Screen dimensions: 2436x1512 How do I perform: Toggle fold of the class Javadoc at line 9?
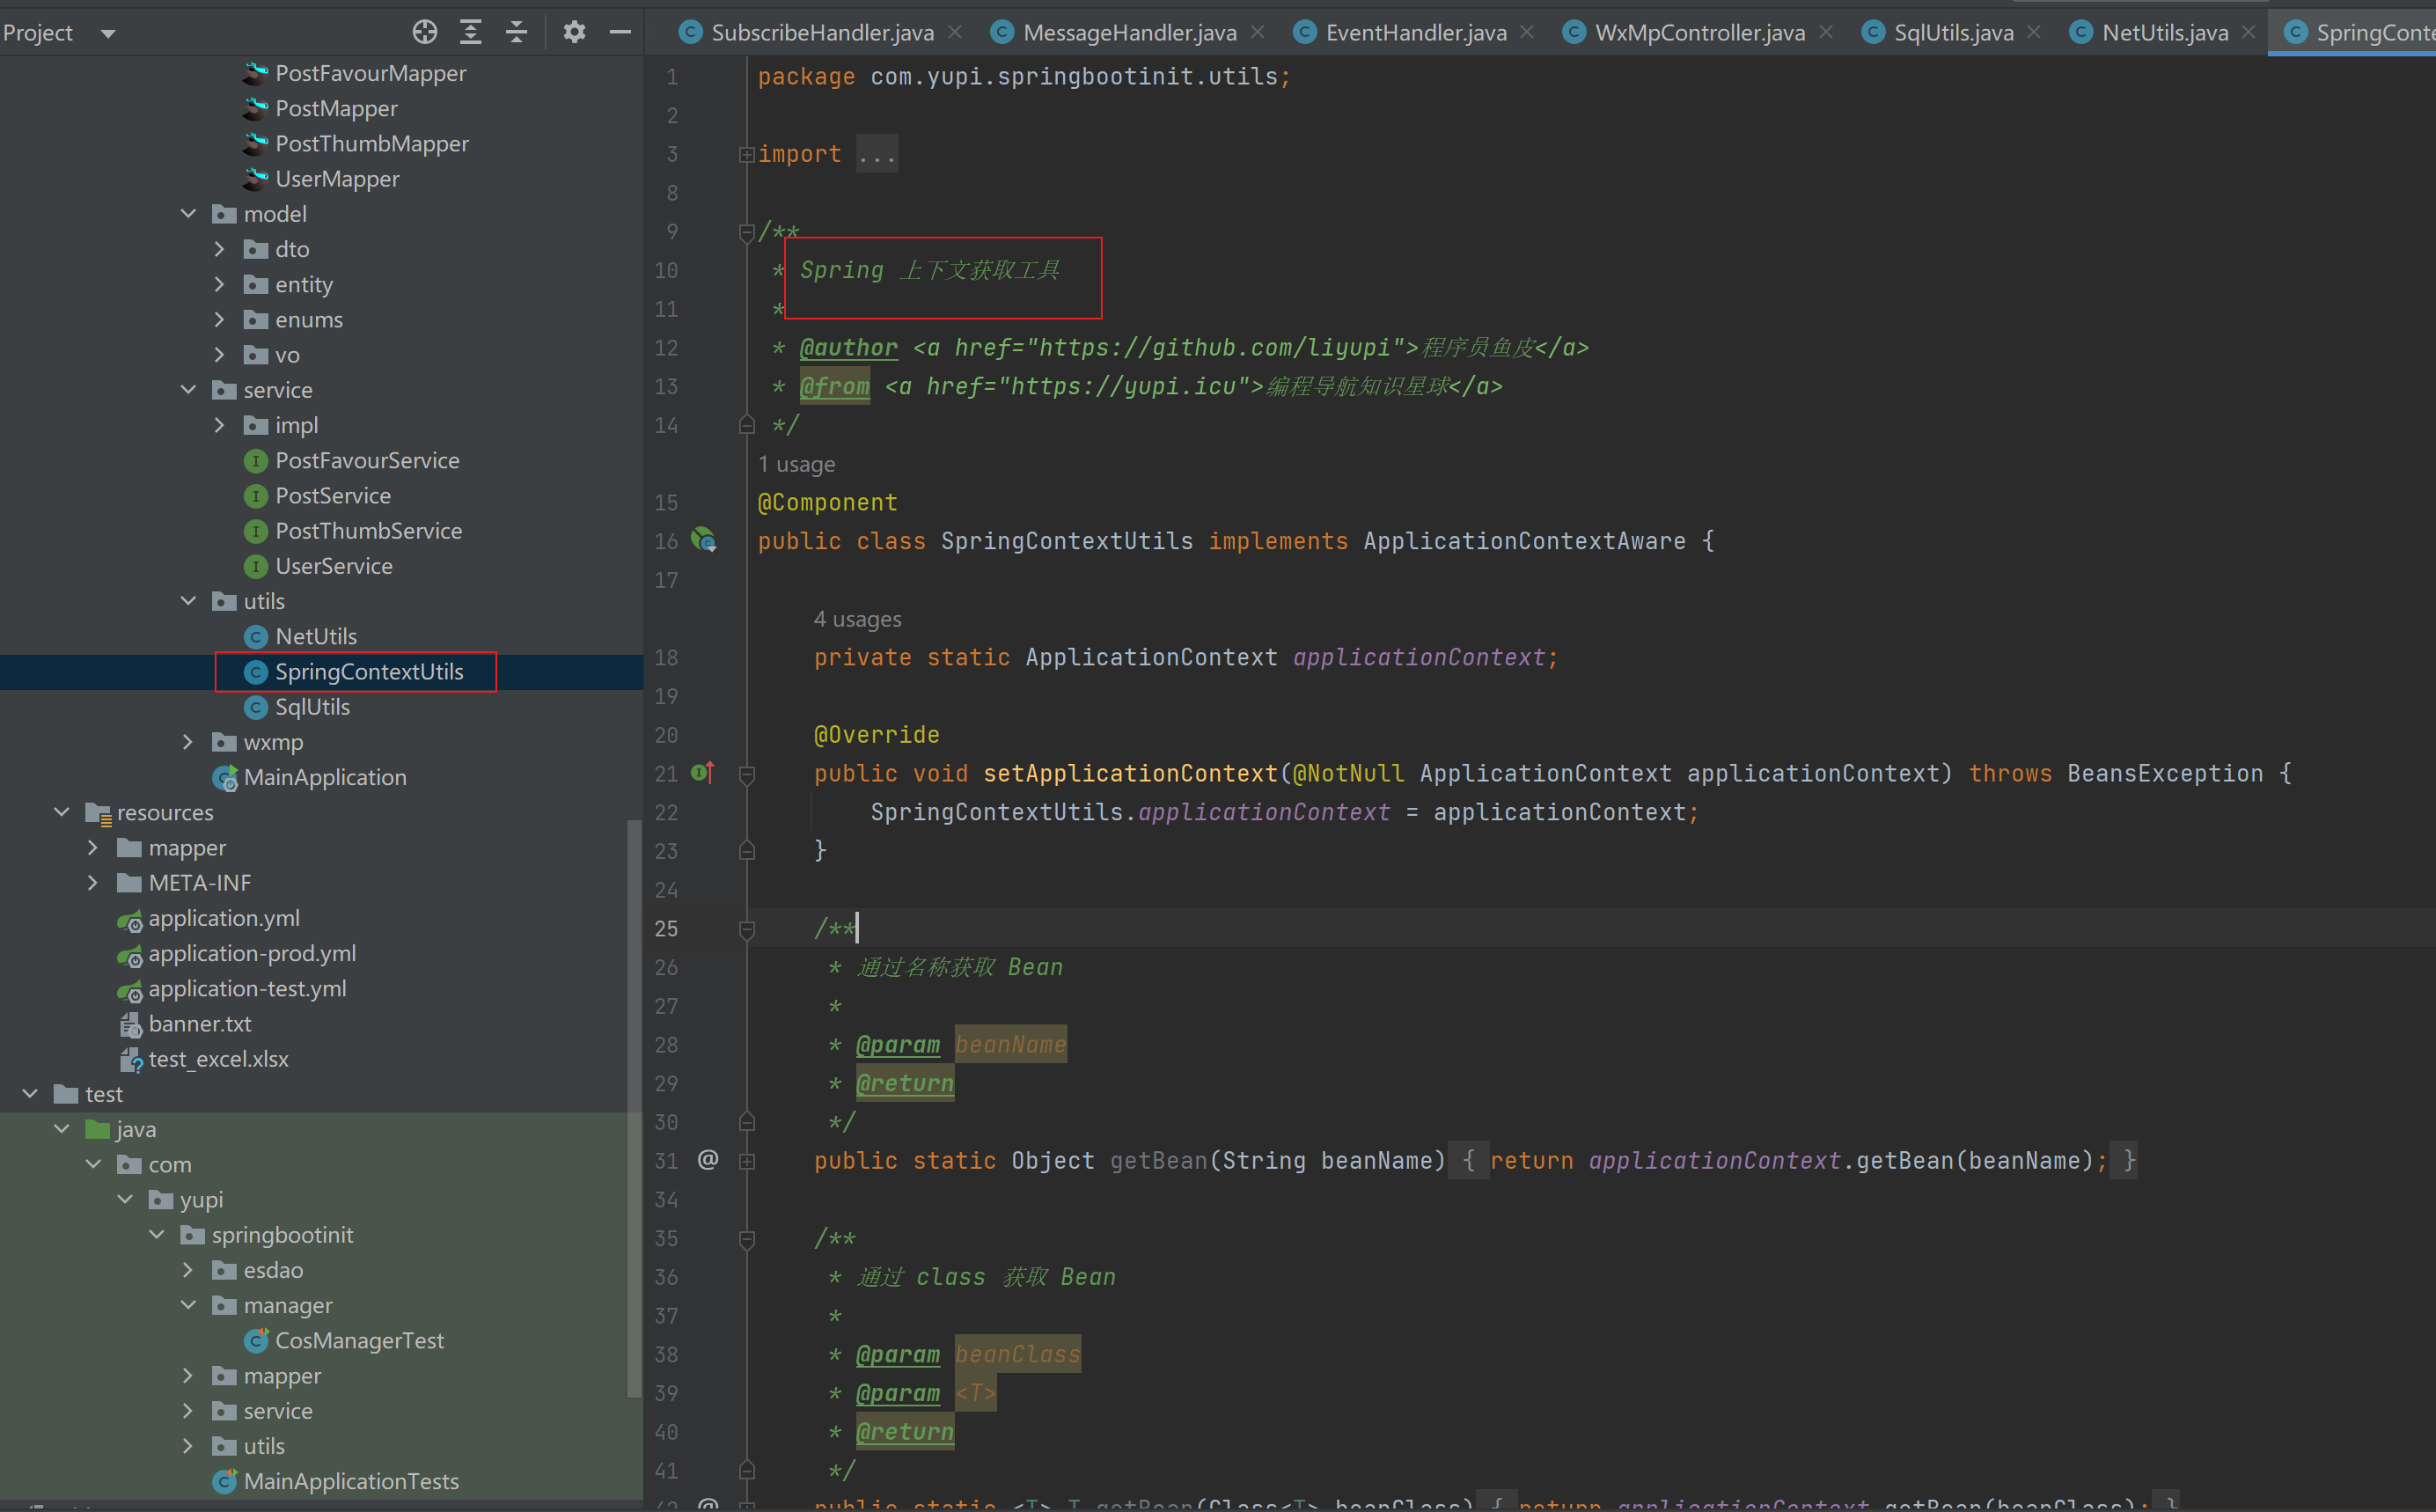click(x=746, y=232)
